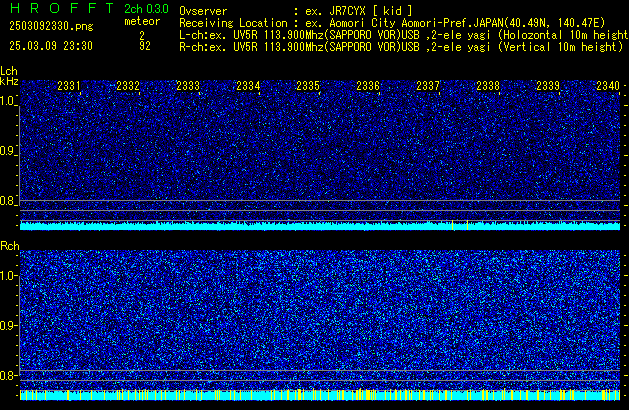Select the date stamp 25.03.09 23:30

(51, 46)
